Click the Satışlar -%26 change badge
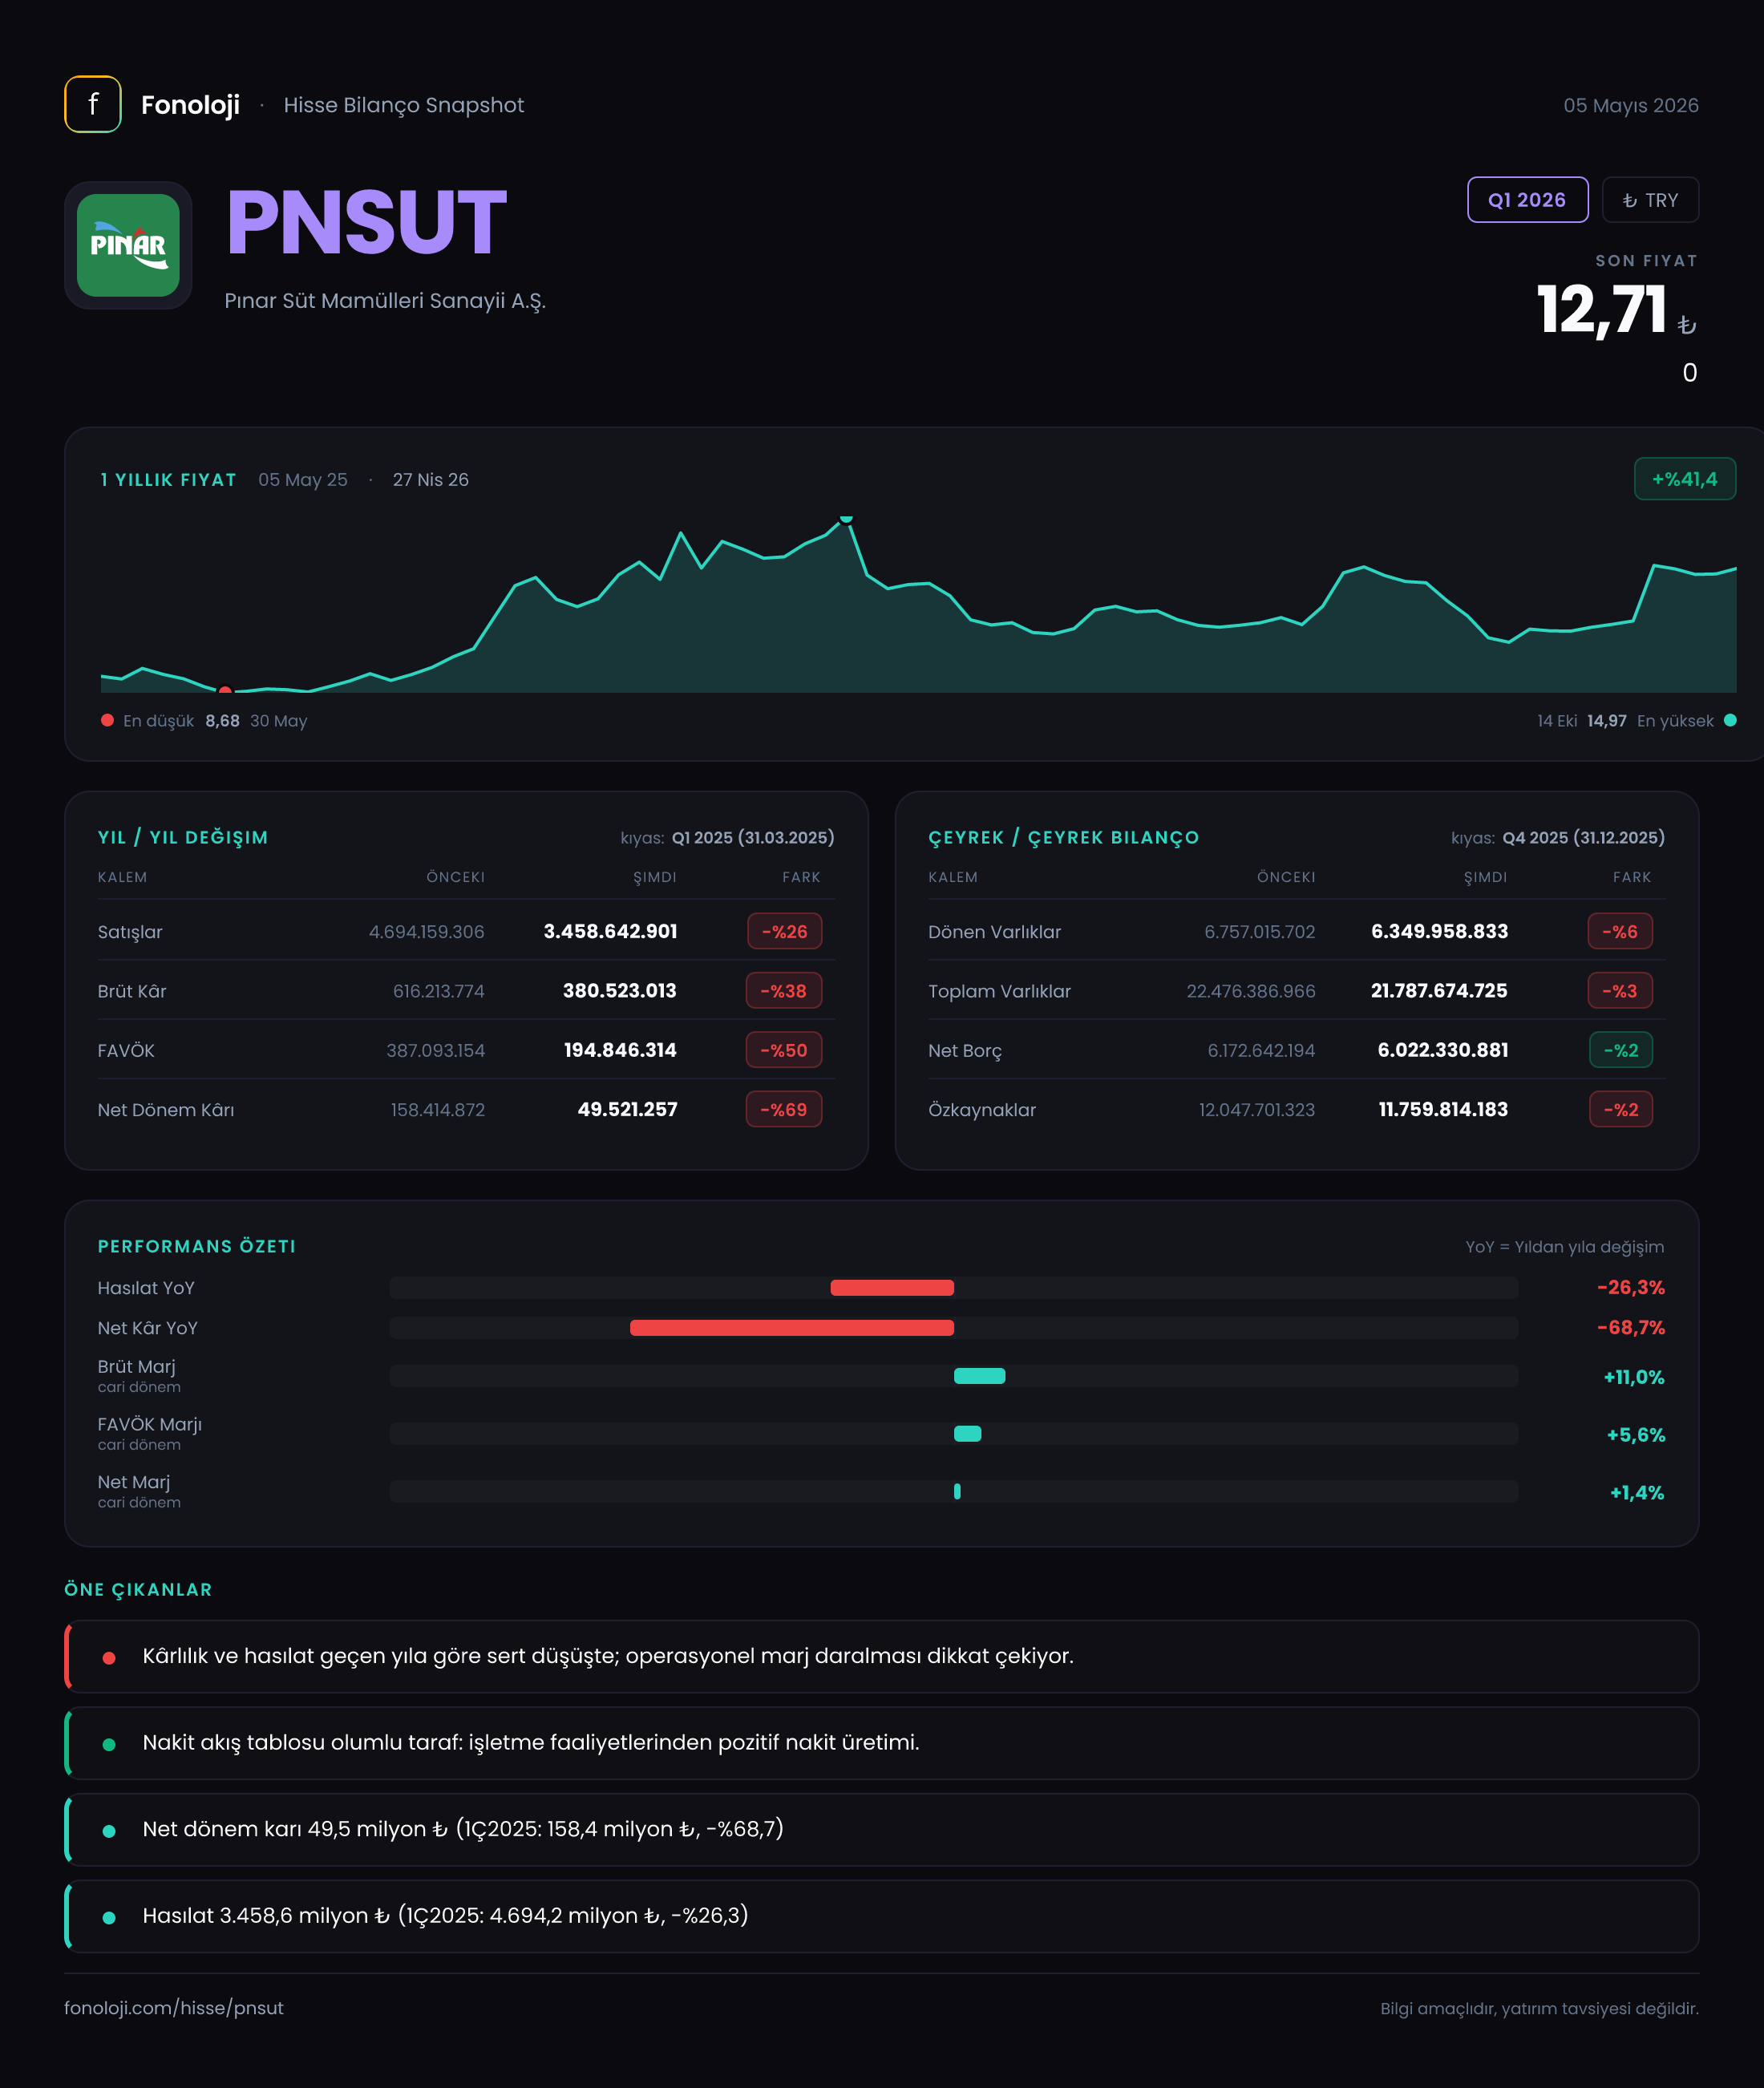Viewport: 1764px width, 2088px height. point(784,931)
